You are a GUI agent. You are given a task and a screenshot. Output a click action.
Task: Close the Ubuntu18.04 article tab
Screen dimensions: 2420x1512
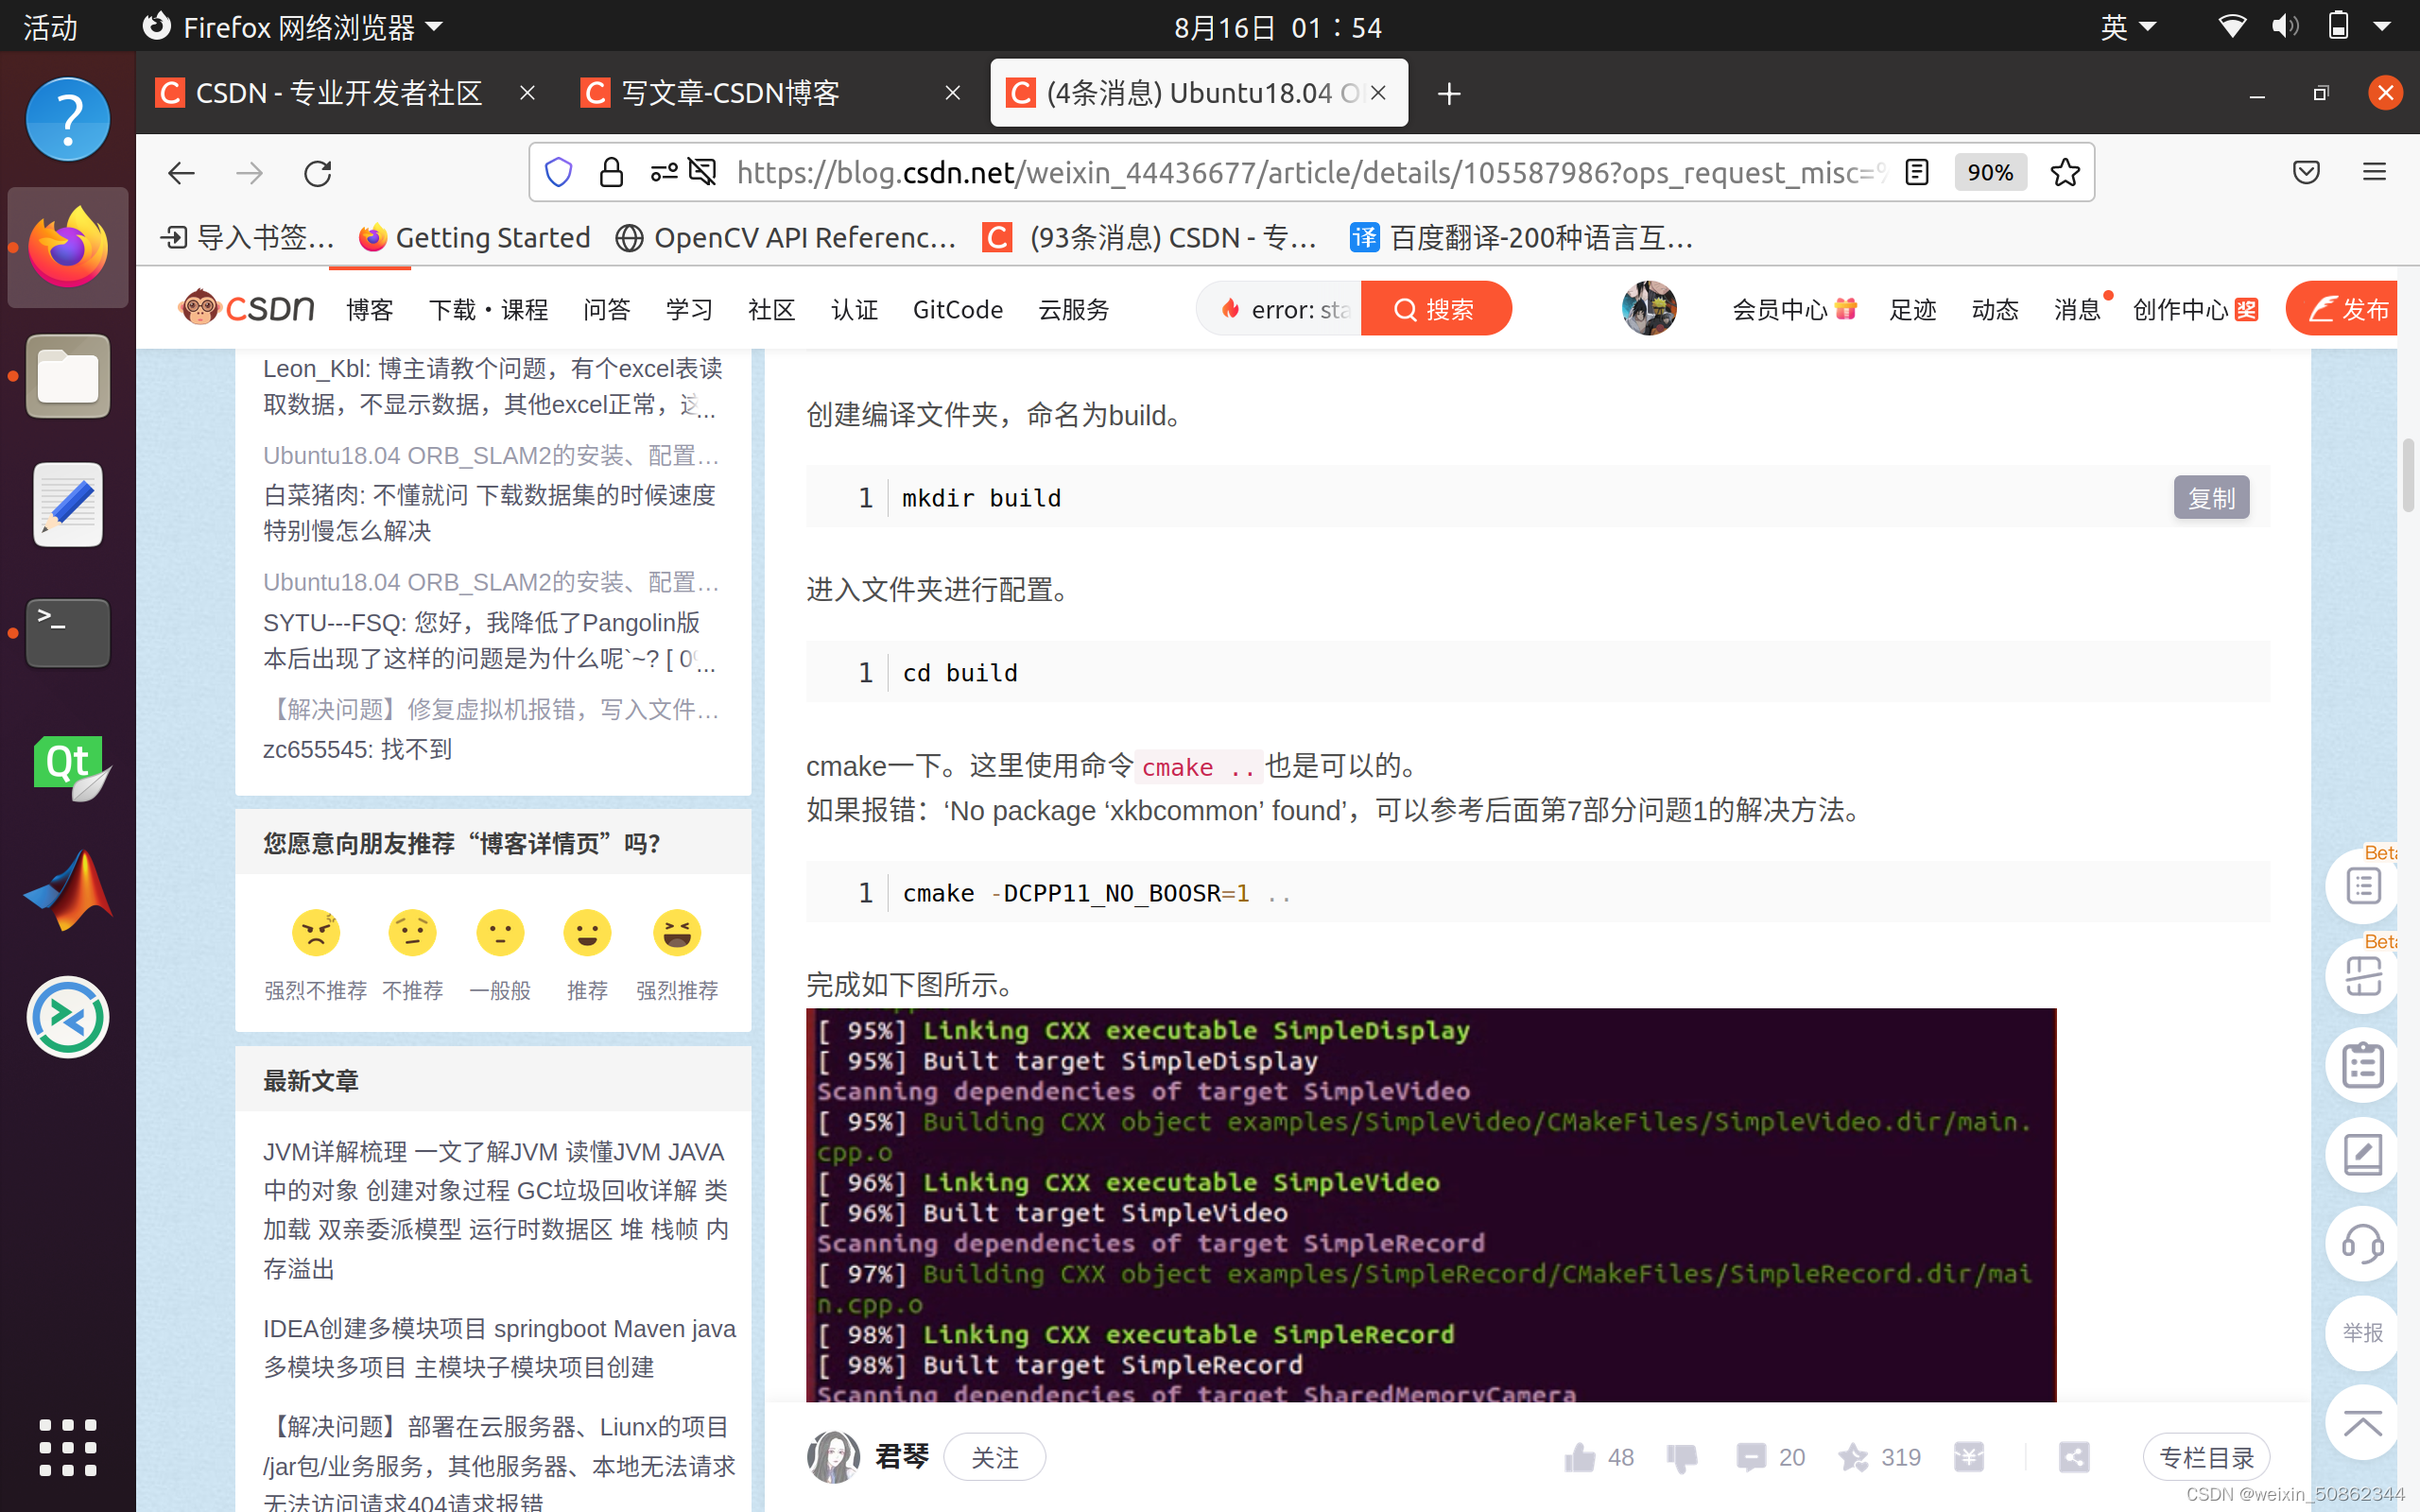[x=1378, y=93]
